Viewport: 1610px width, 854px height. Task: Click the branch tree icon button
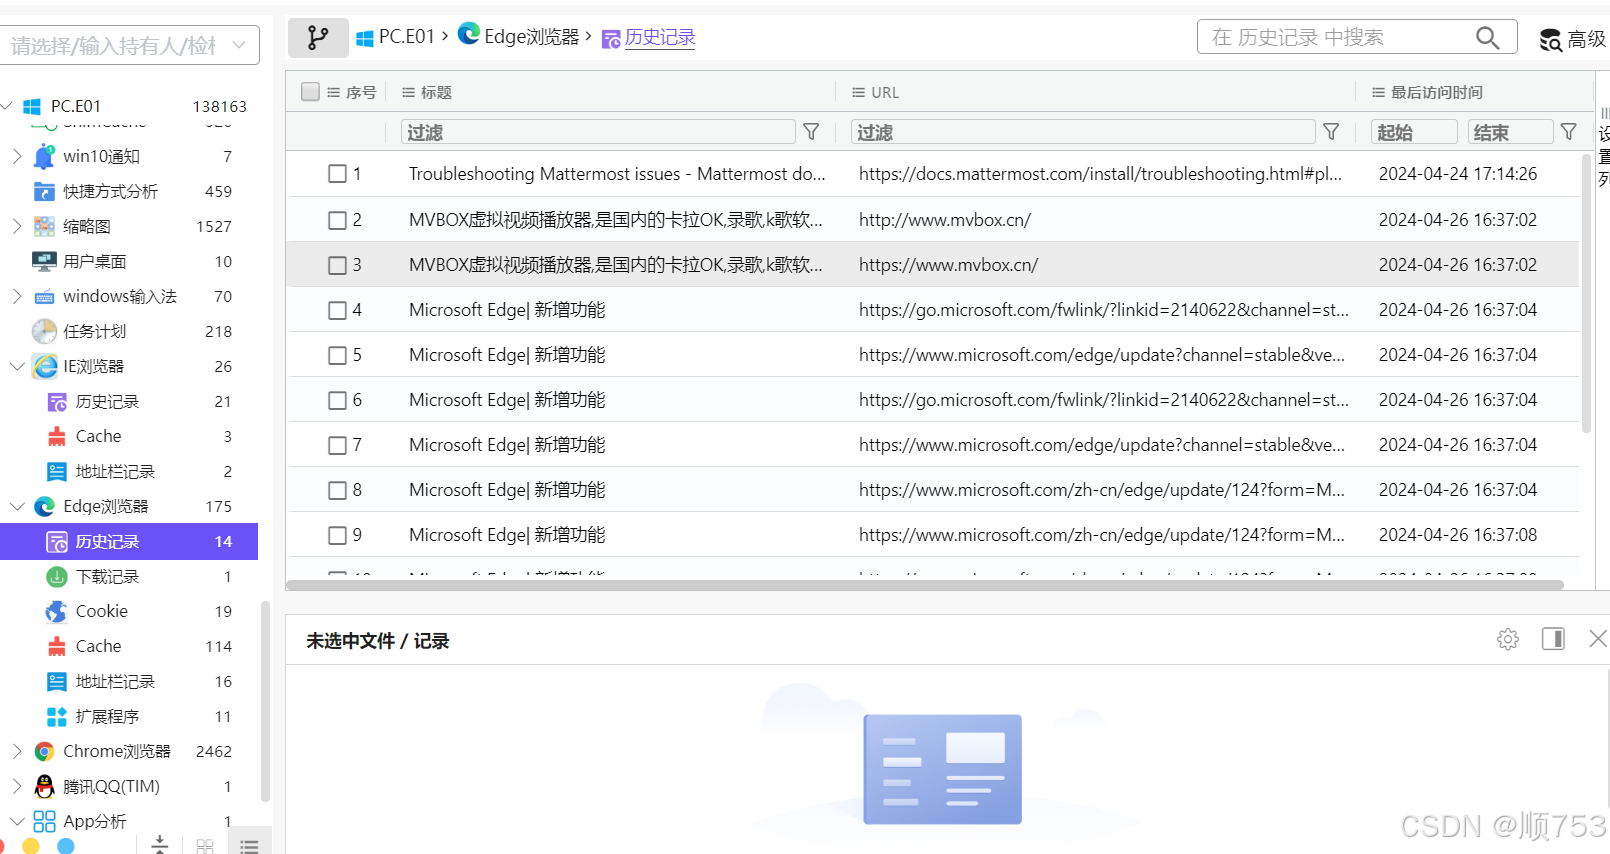318,38
